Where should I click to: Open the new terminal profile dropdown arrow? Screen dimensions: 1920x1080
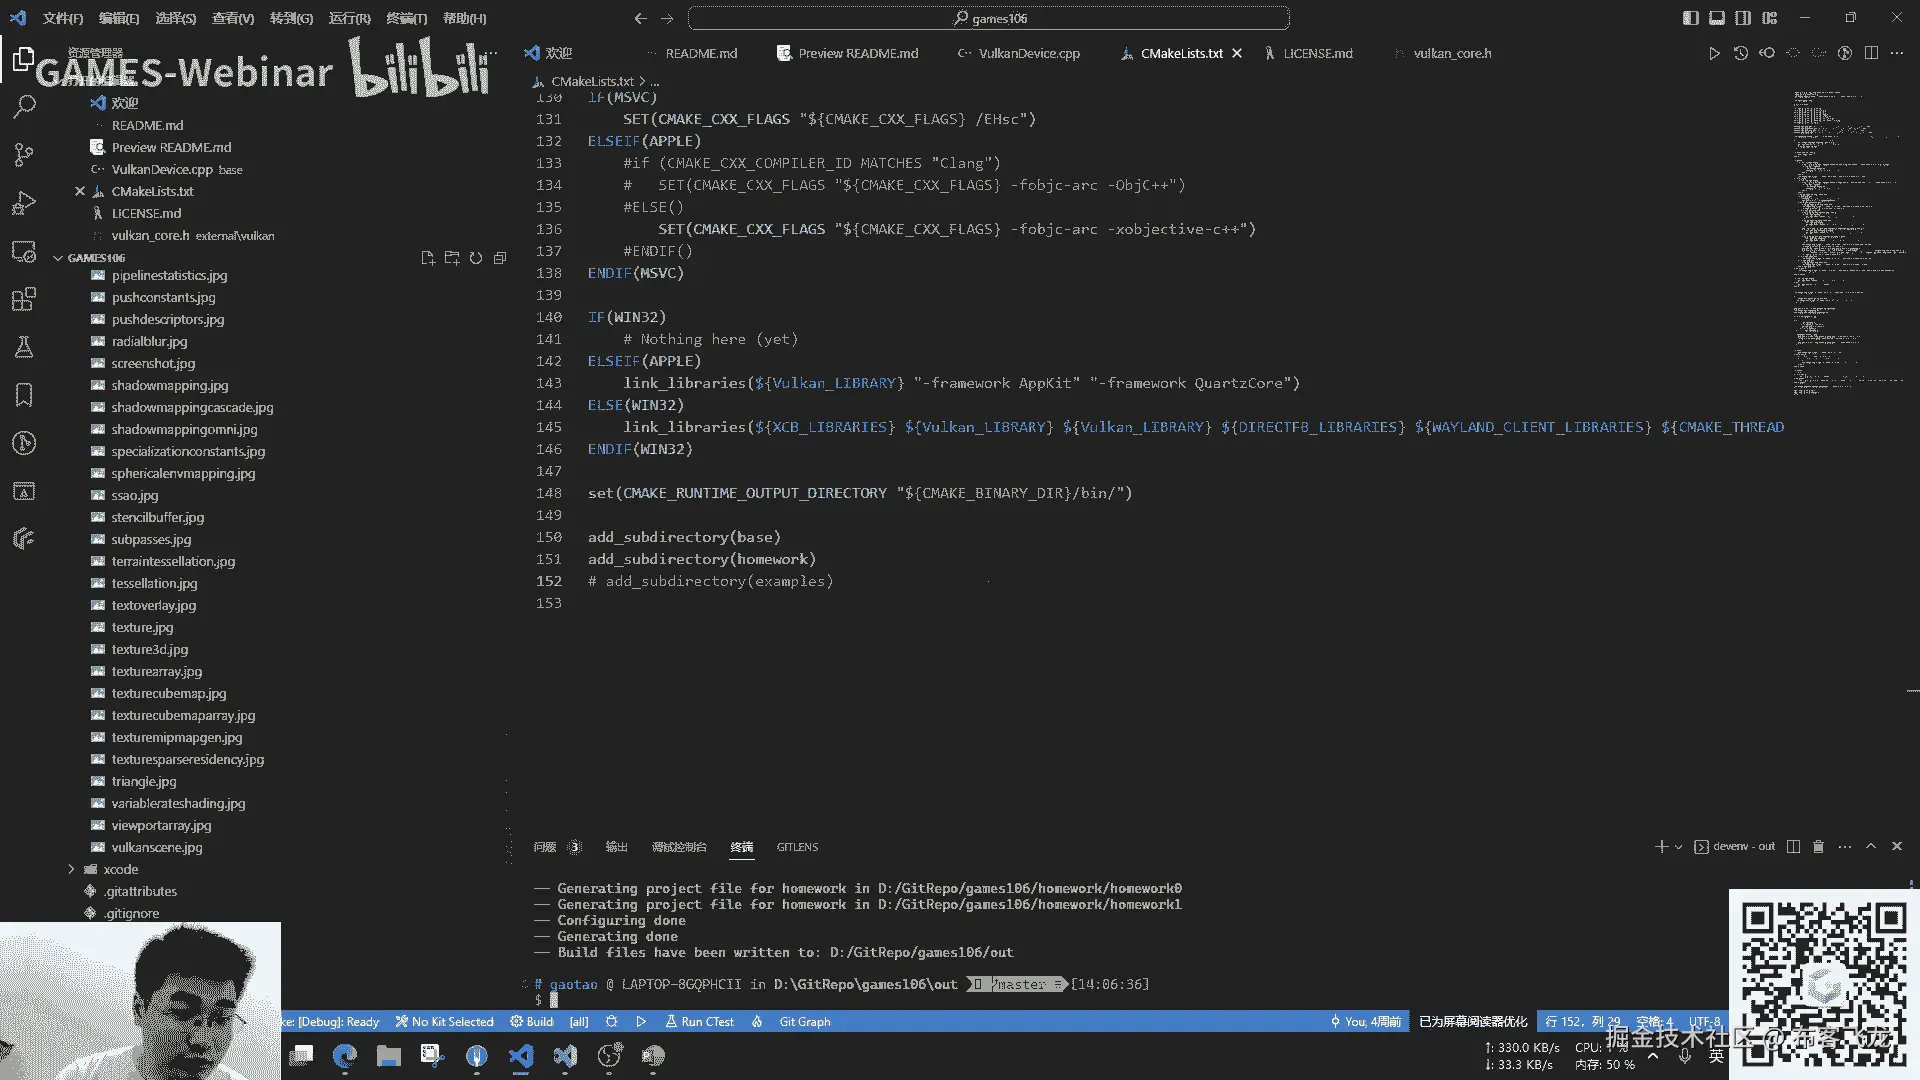(1679, 847)
